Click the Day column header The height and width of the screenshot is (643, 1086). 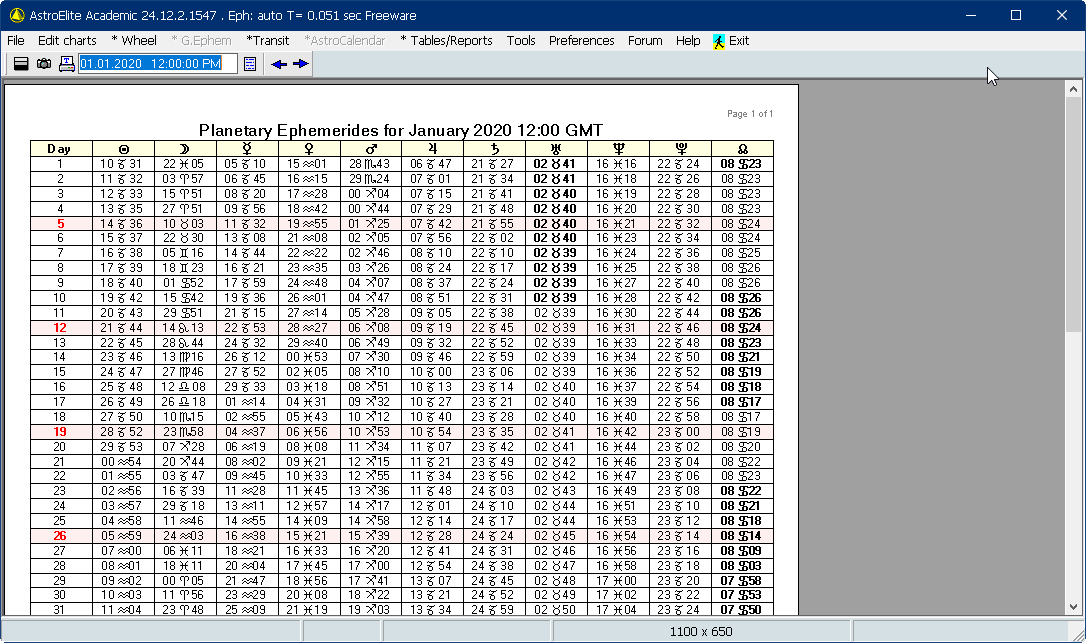60,149
